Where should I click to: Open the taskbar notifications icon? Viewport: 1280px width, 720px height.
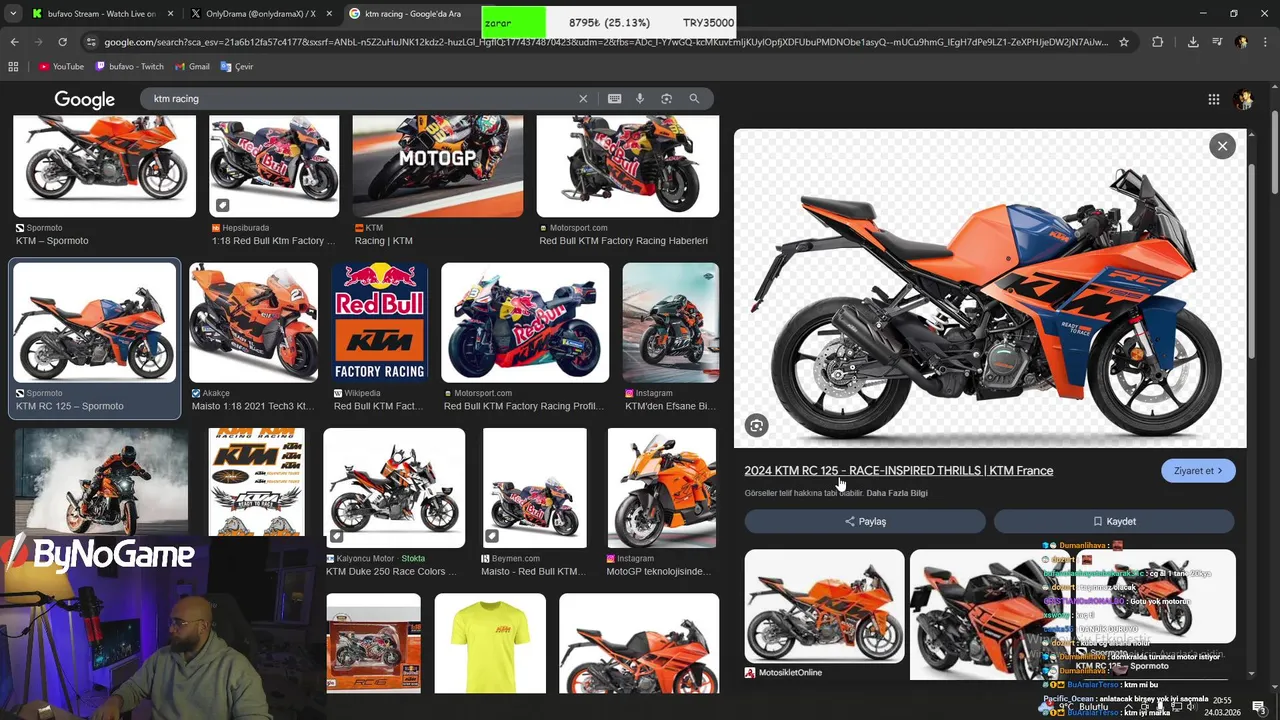tap(1259, 707)
